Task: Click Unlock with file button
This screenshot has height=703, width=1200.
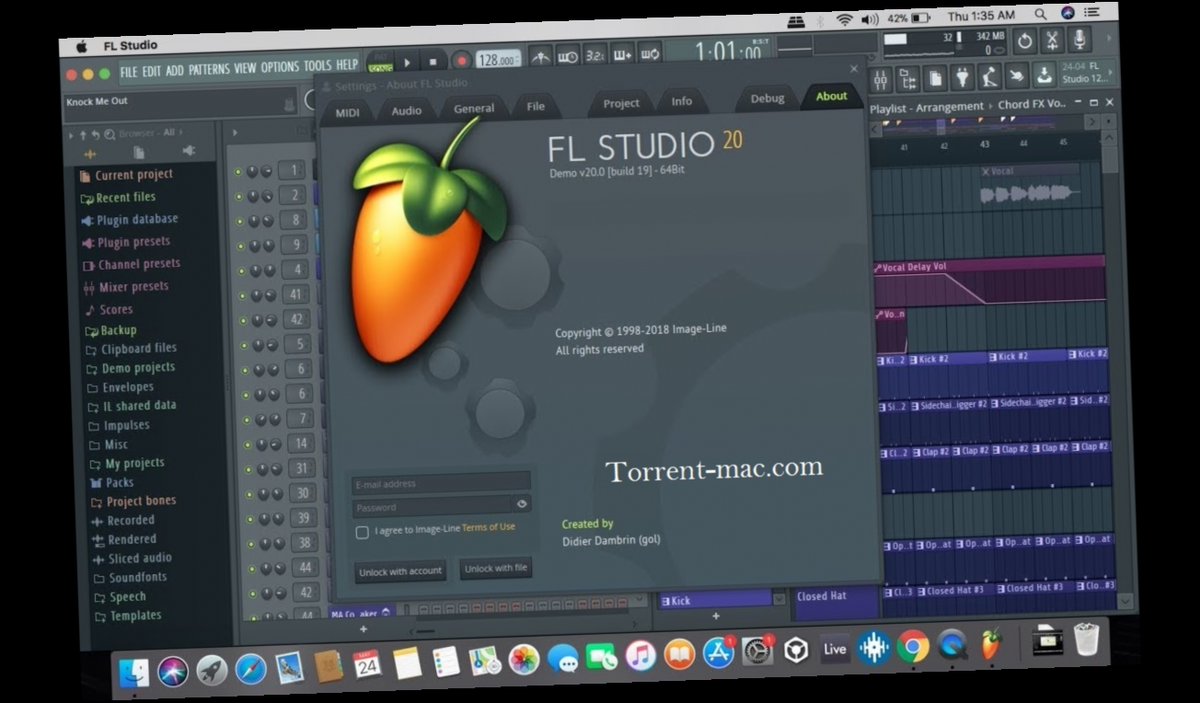Action: click(x=495, y=568)
